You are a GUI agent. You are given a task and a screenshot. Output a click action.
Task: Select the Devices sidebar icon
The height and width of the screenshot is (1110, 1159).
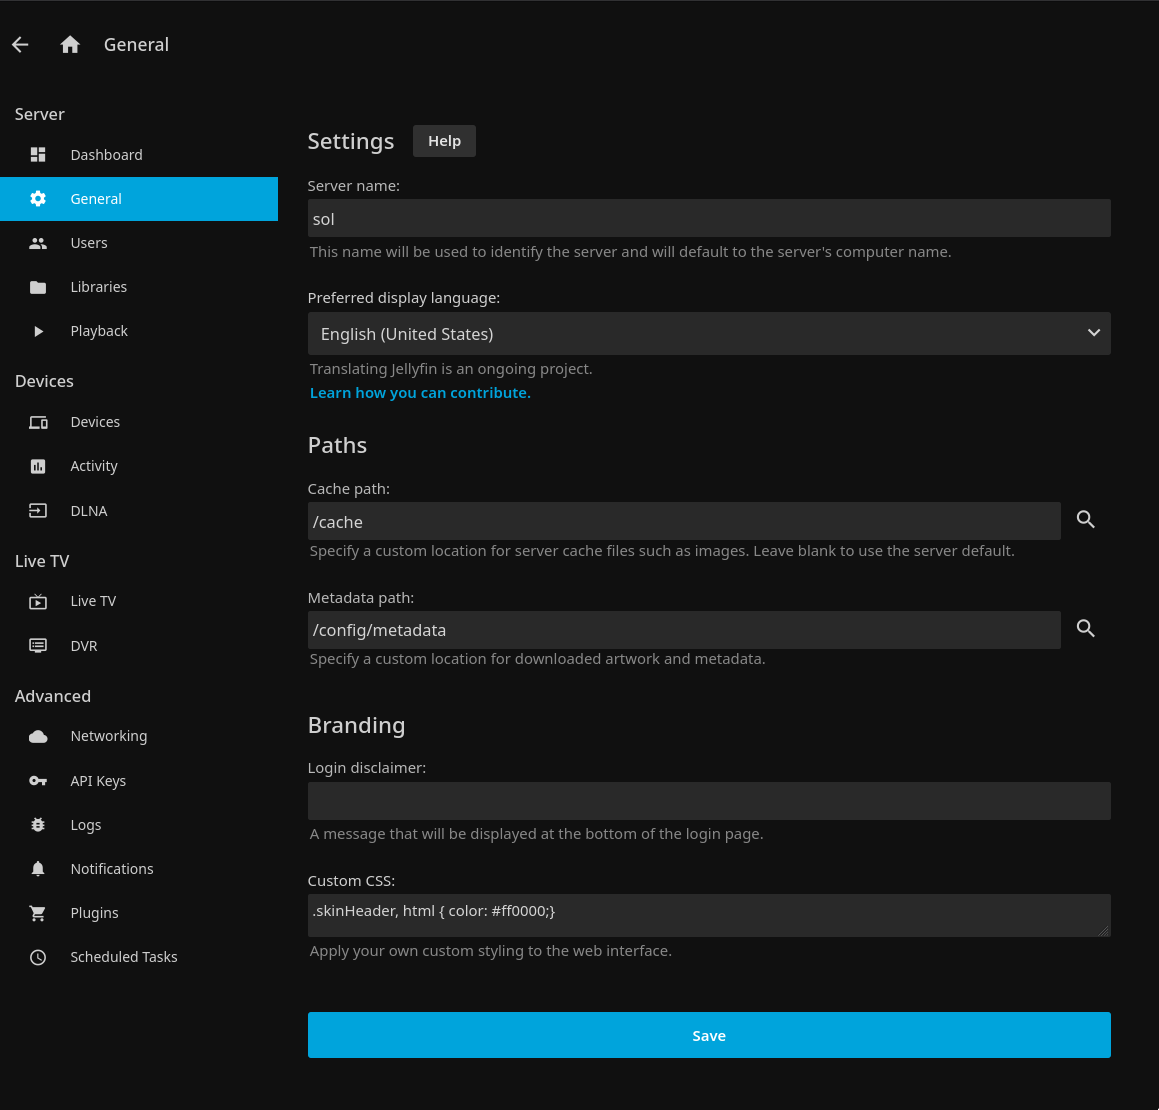click(x=37, y=422)
